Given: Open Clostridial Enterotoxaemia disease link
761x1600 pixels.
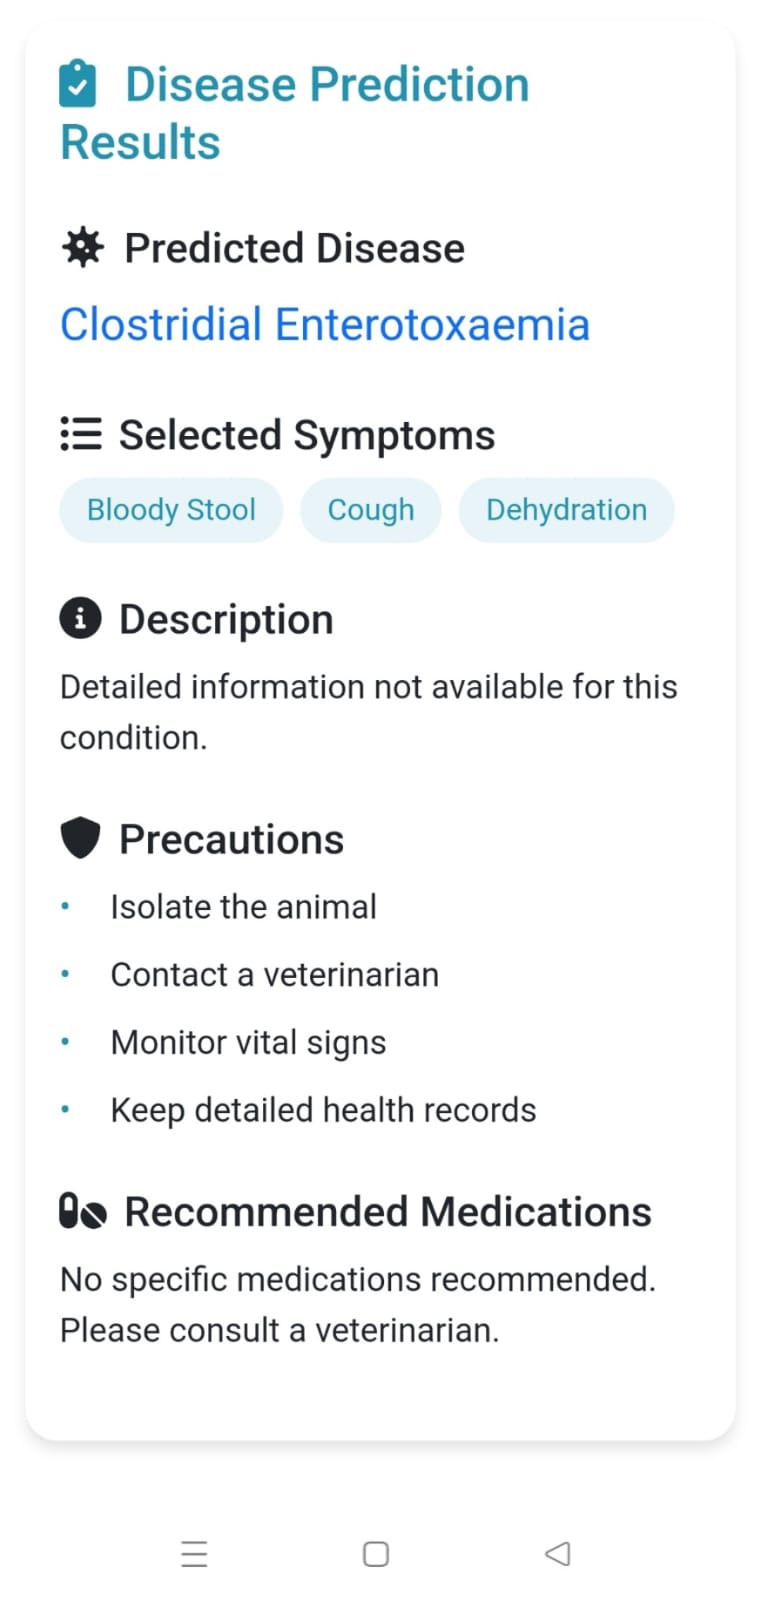Looking at the screenshot, I should point(325,325).
